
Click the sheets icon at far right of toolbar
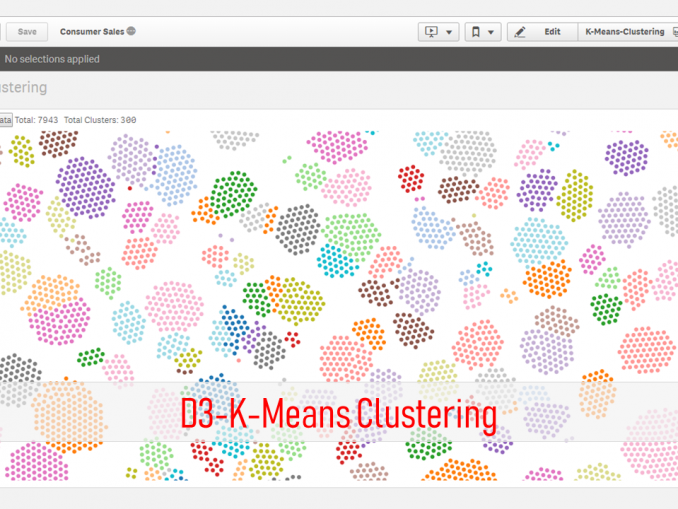[674, 32]
